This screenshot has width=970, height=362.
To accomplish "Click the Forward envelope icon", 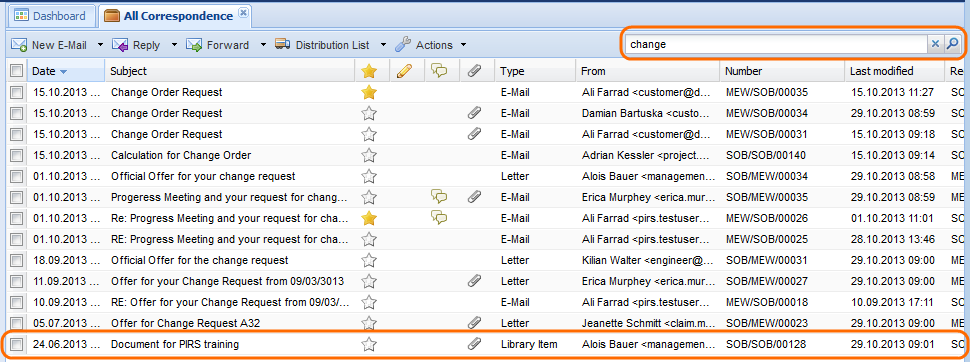I will tap(194, 45).
